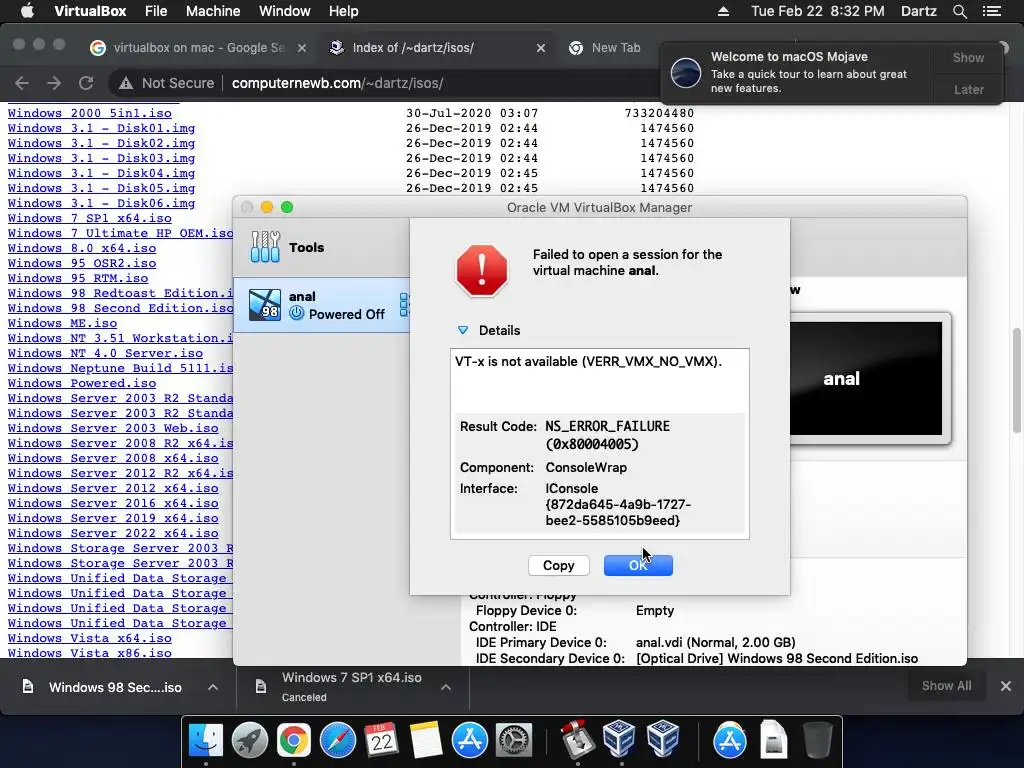Screen dimensions: 1024x768
Task: Go back in Chrome
Action: tap(22, 83)
